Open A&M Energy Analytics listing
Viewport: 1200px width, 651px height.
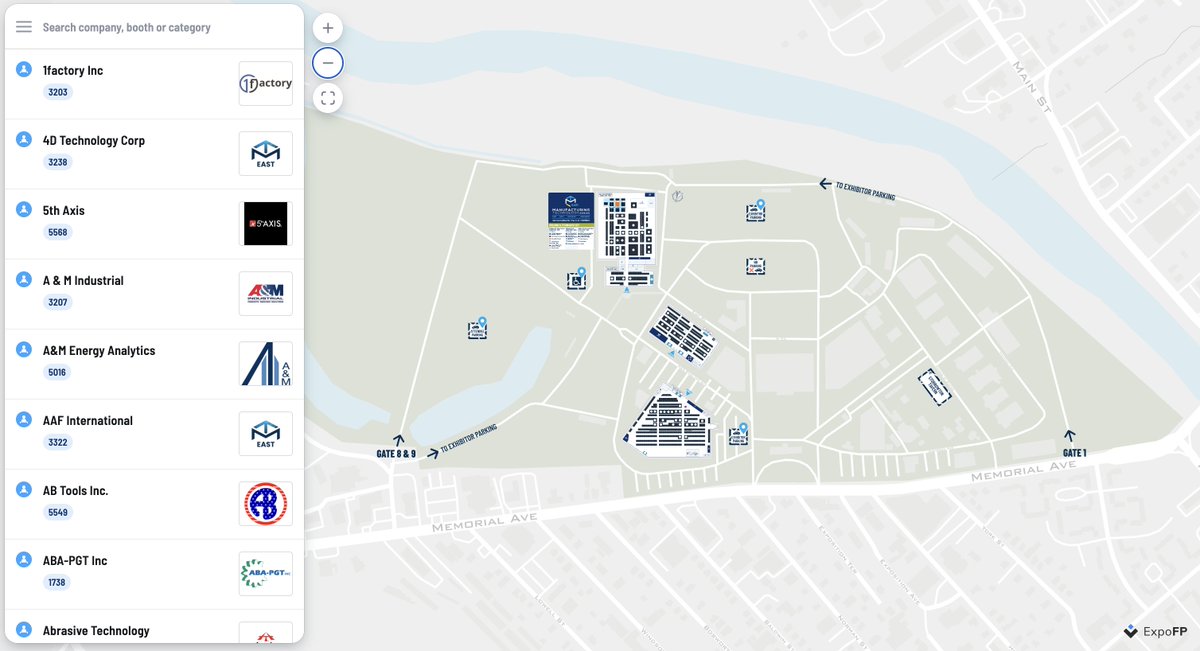coord(154,364)
